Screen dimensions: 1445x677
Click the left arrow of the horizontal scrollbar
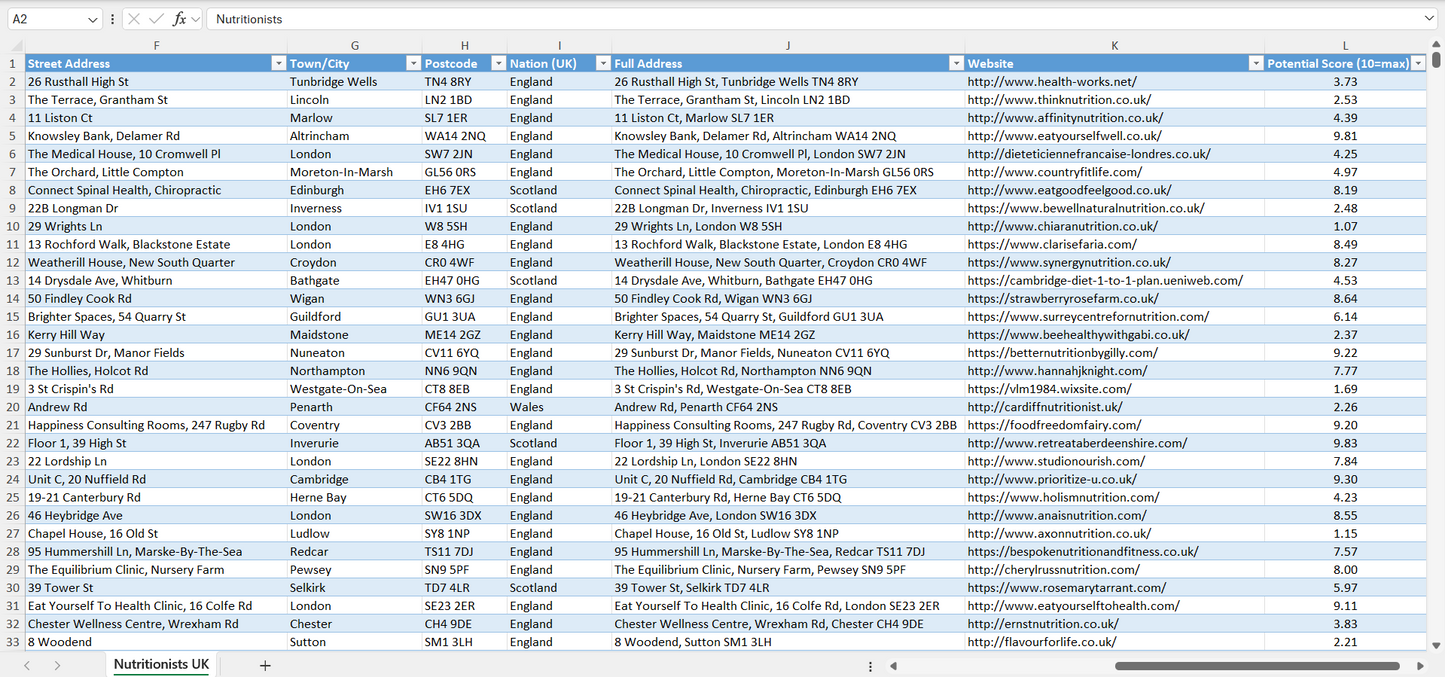click(x=894, y=664)
